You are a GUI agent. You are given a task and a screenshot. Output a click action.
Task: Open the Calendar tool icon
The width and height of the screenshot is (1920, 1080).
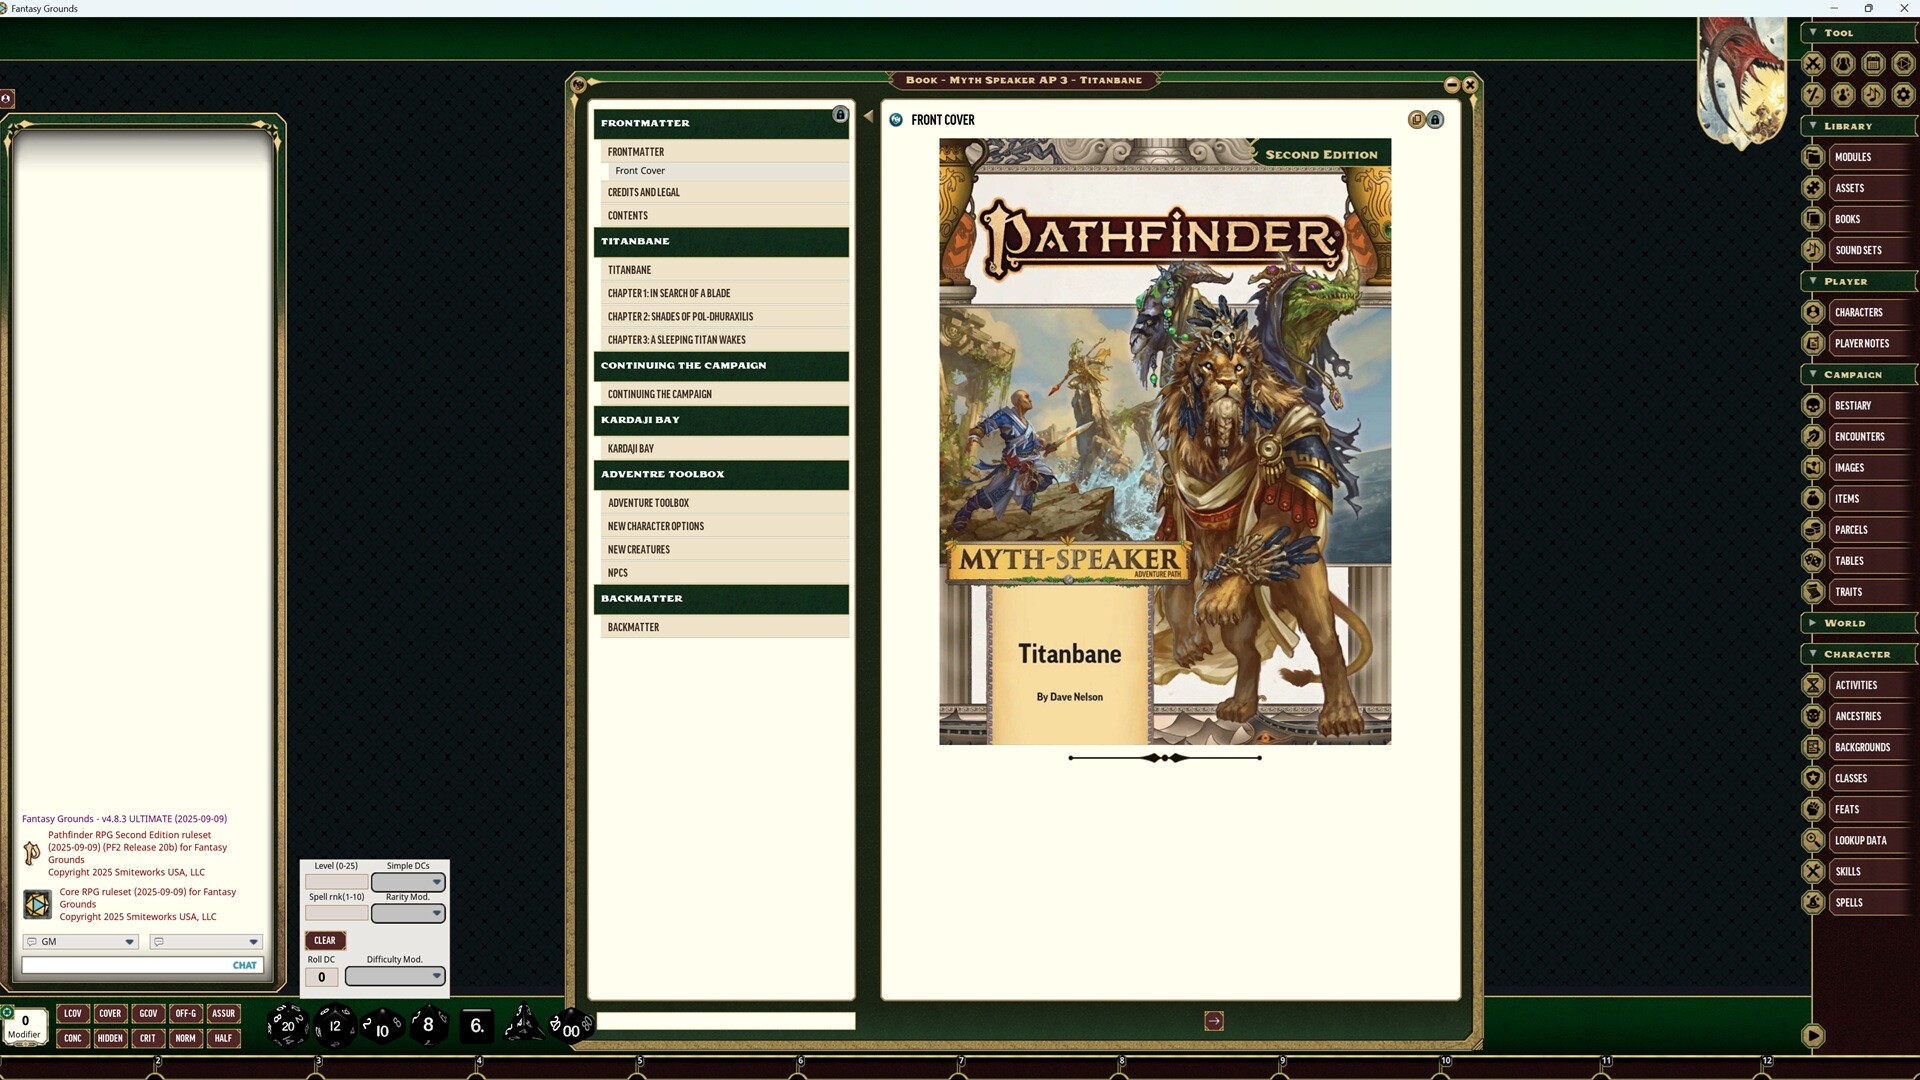point(1872,64)
